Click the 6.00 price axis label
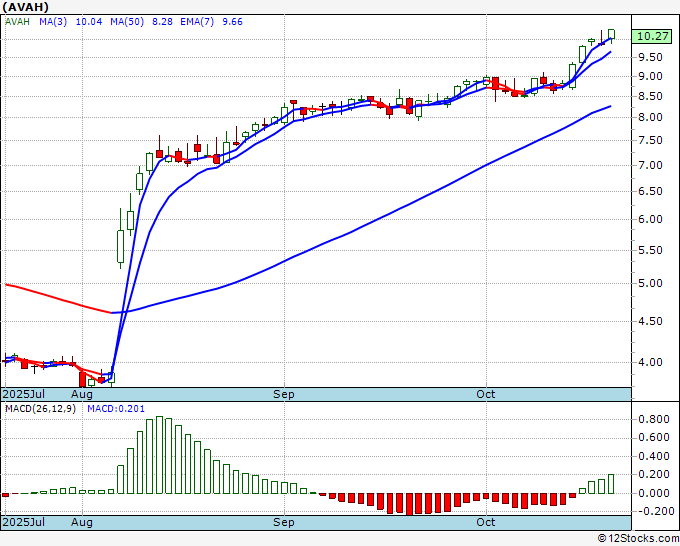 [650, 219]
